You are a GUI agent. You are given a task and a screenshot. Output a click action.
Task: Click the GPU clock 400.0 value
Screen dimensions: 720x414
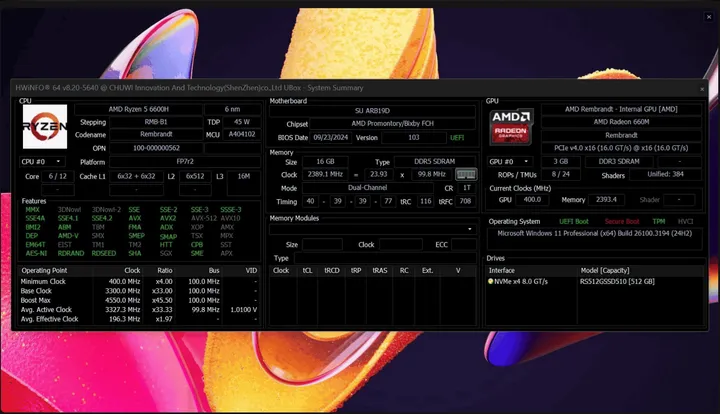532,200
